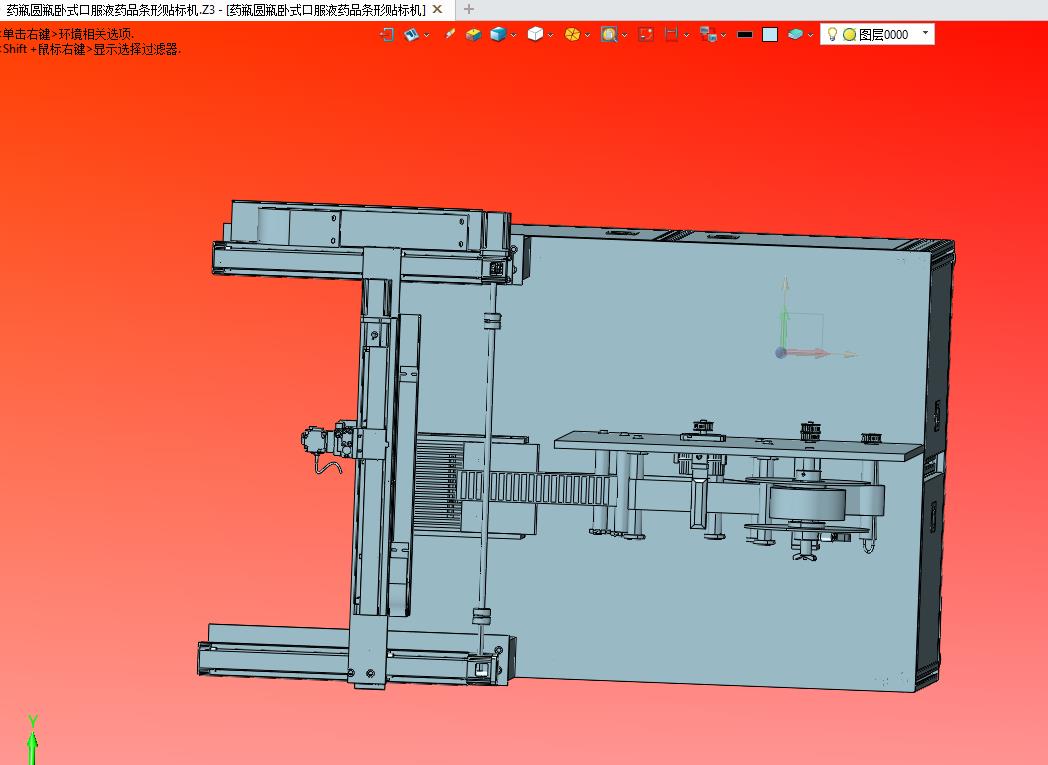
Task: Click the green Y axis indicator
Action: pos(32,740)
